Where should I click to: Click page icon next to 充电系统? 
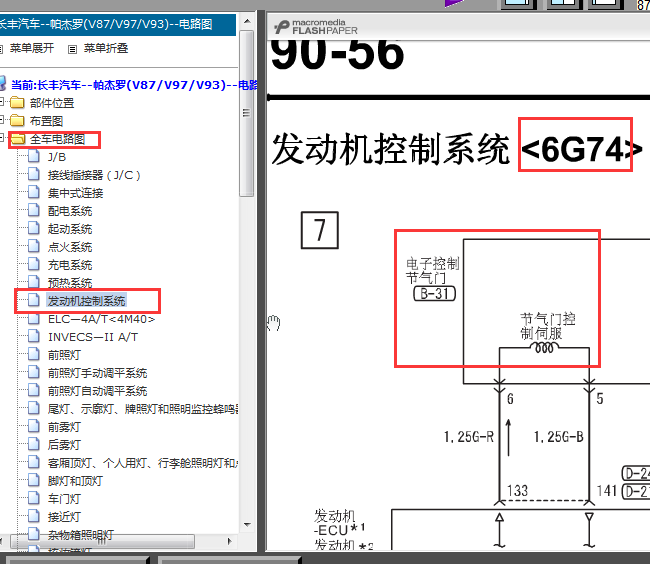[34, 264]
